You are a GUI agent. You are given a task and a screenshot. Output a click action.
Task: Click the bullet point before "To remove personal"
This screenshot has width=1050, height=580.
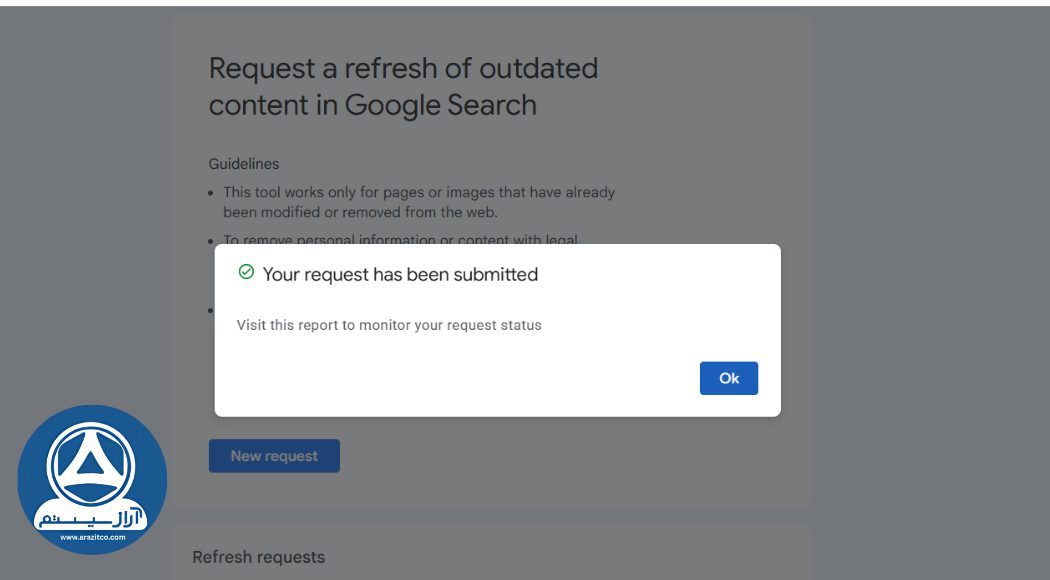point(211,240)
